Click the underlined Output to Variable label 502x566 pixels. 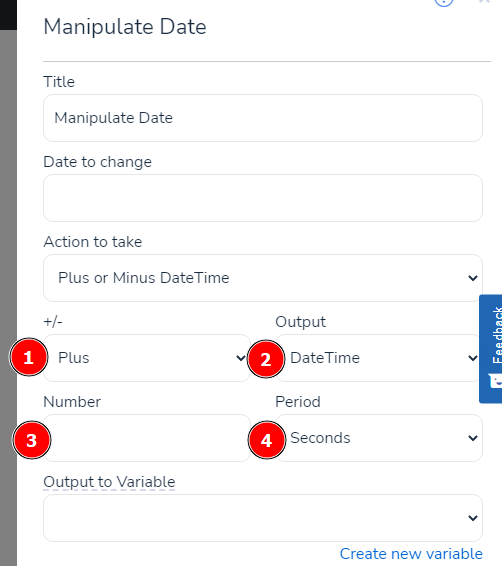click(109, 482)
